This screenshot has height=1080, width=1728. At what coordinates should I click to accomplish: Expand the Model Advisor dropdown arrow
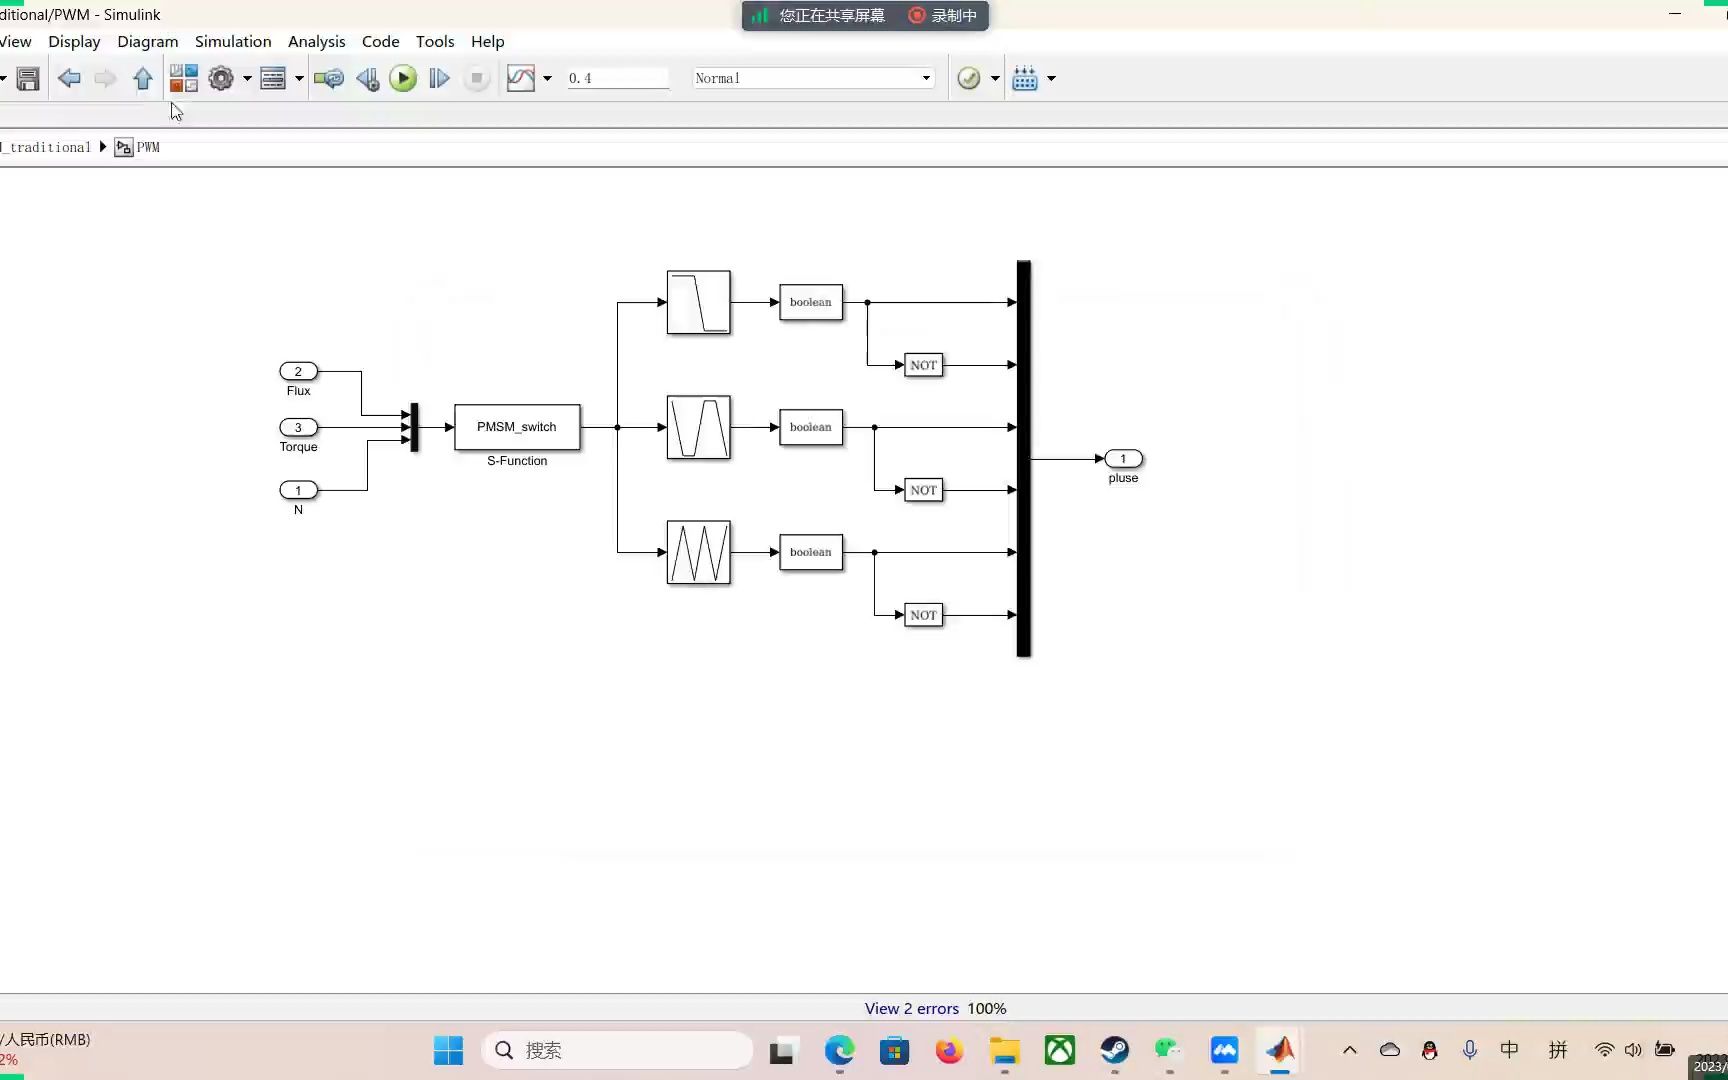click(x=995, y=78)
